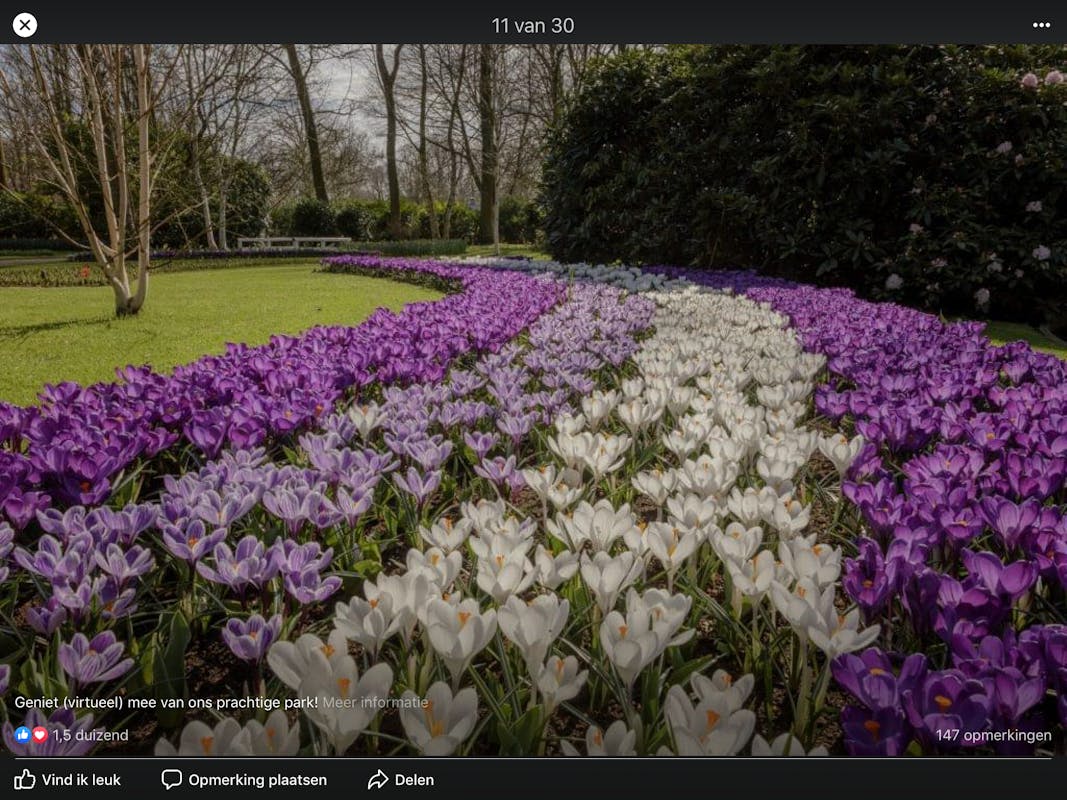Click the speech bubble comment icon
Screen dimensions: 1067x800
click(x=172, y=779)
